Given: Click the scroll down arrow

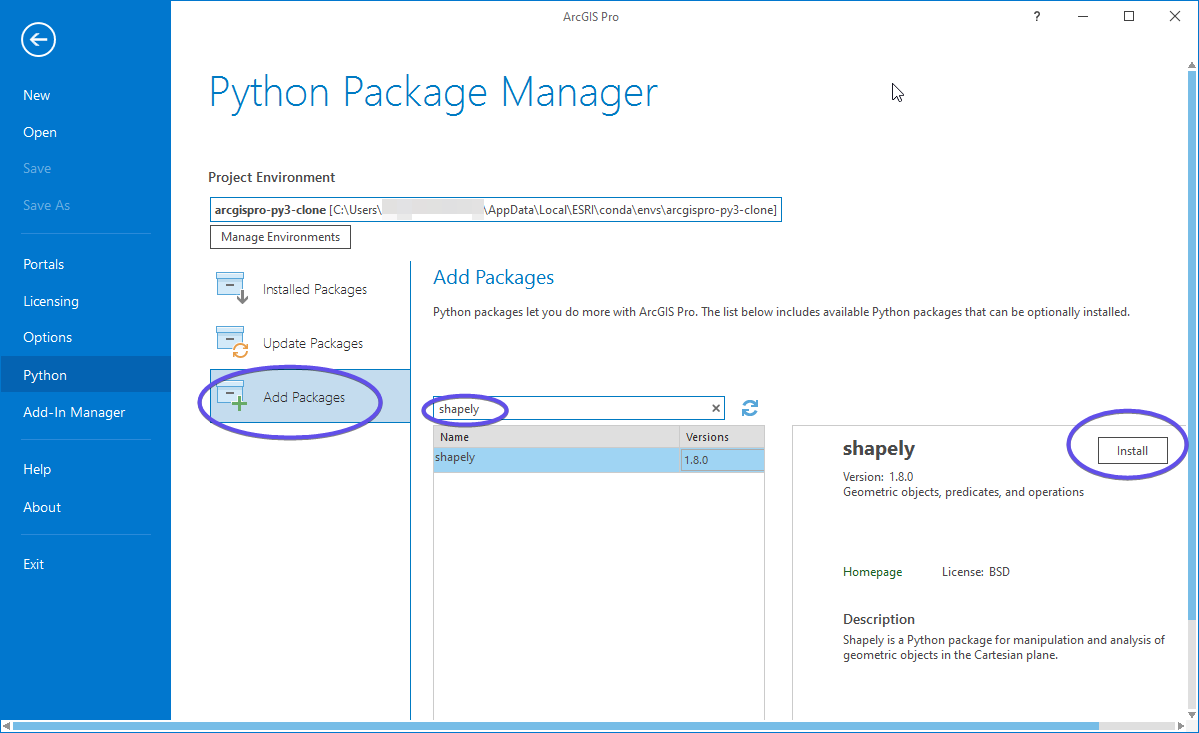Looking at the screenshot, I should tap(1191, 715).
